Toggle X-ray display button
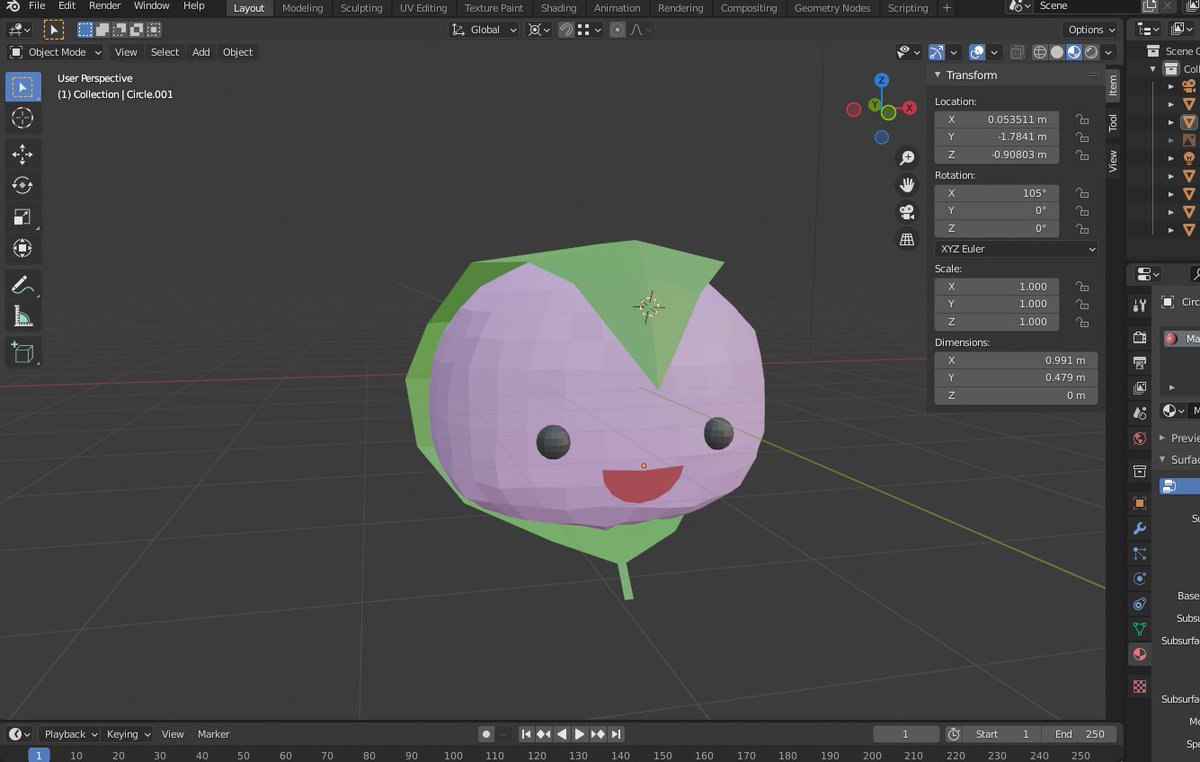This screenshot has width=1200, height=762. pos(1017,52)
